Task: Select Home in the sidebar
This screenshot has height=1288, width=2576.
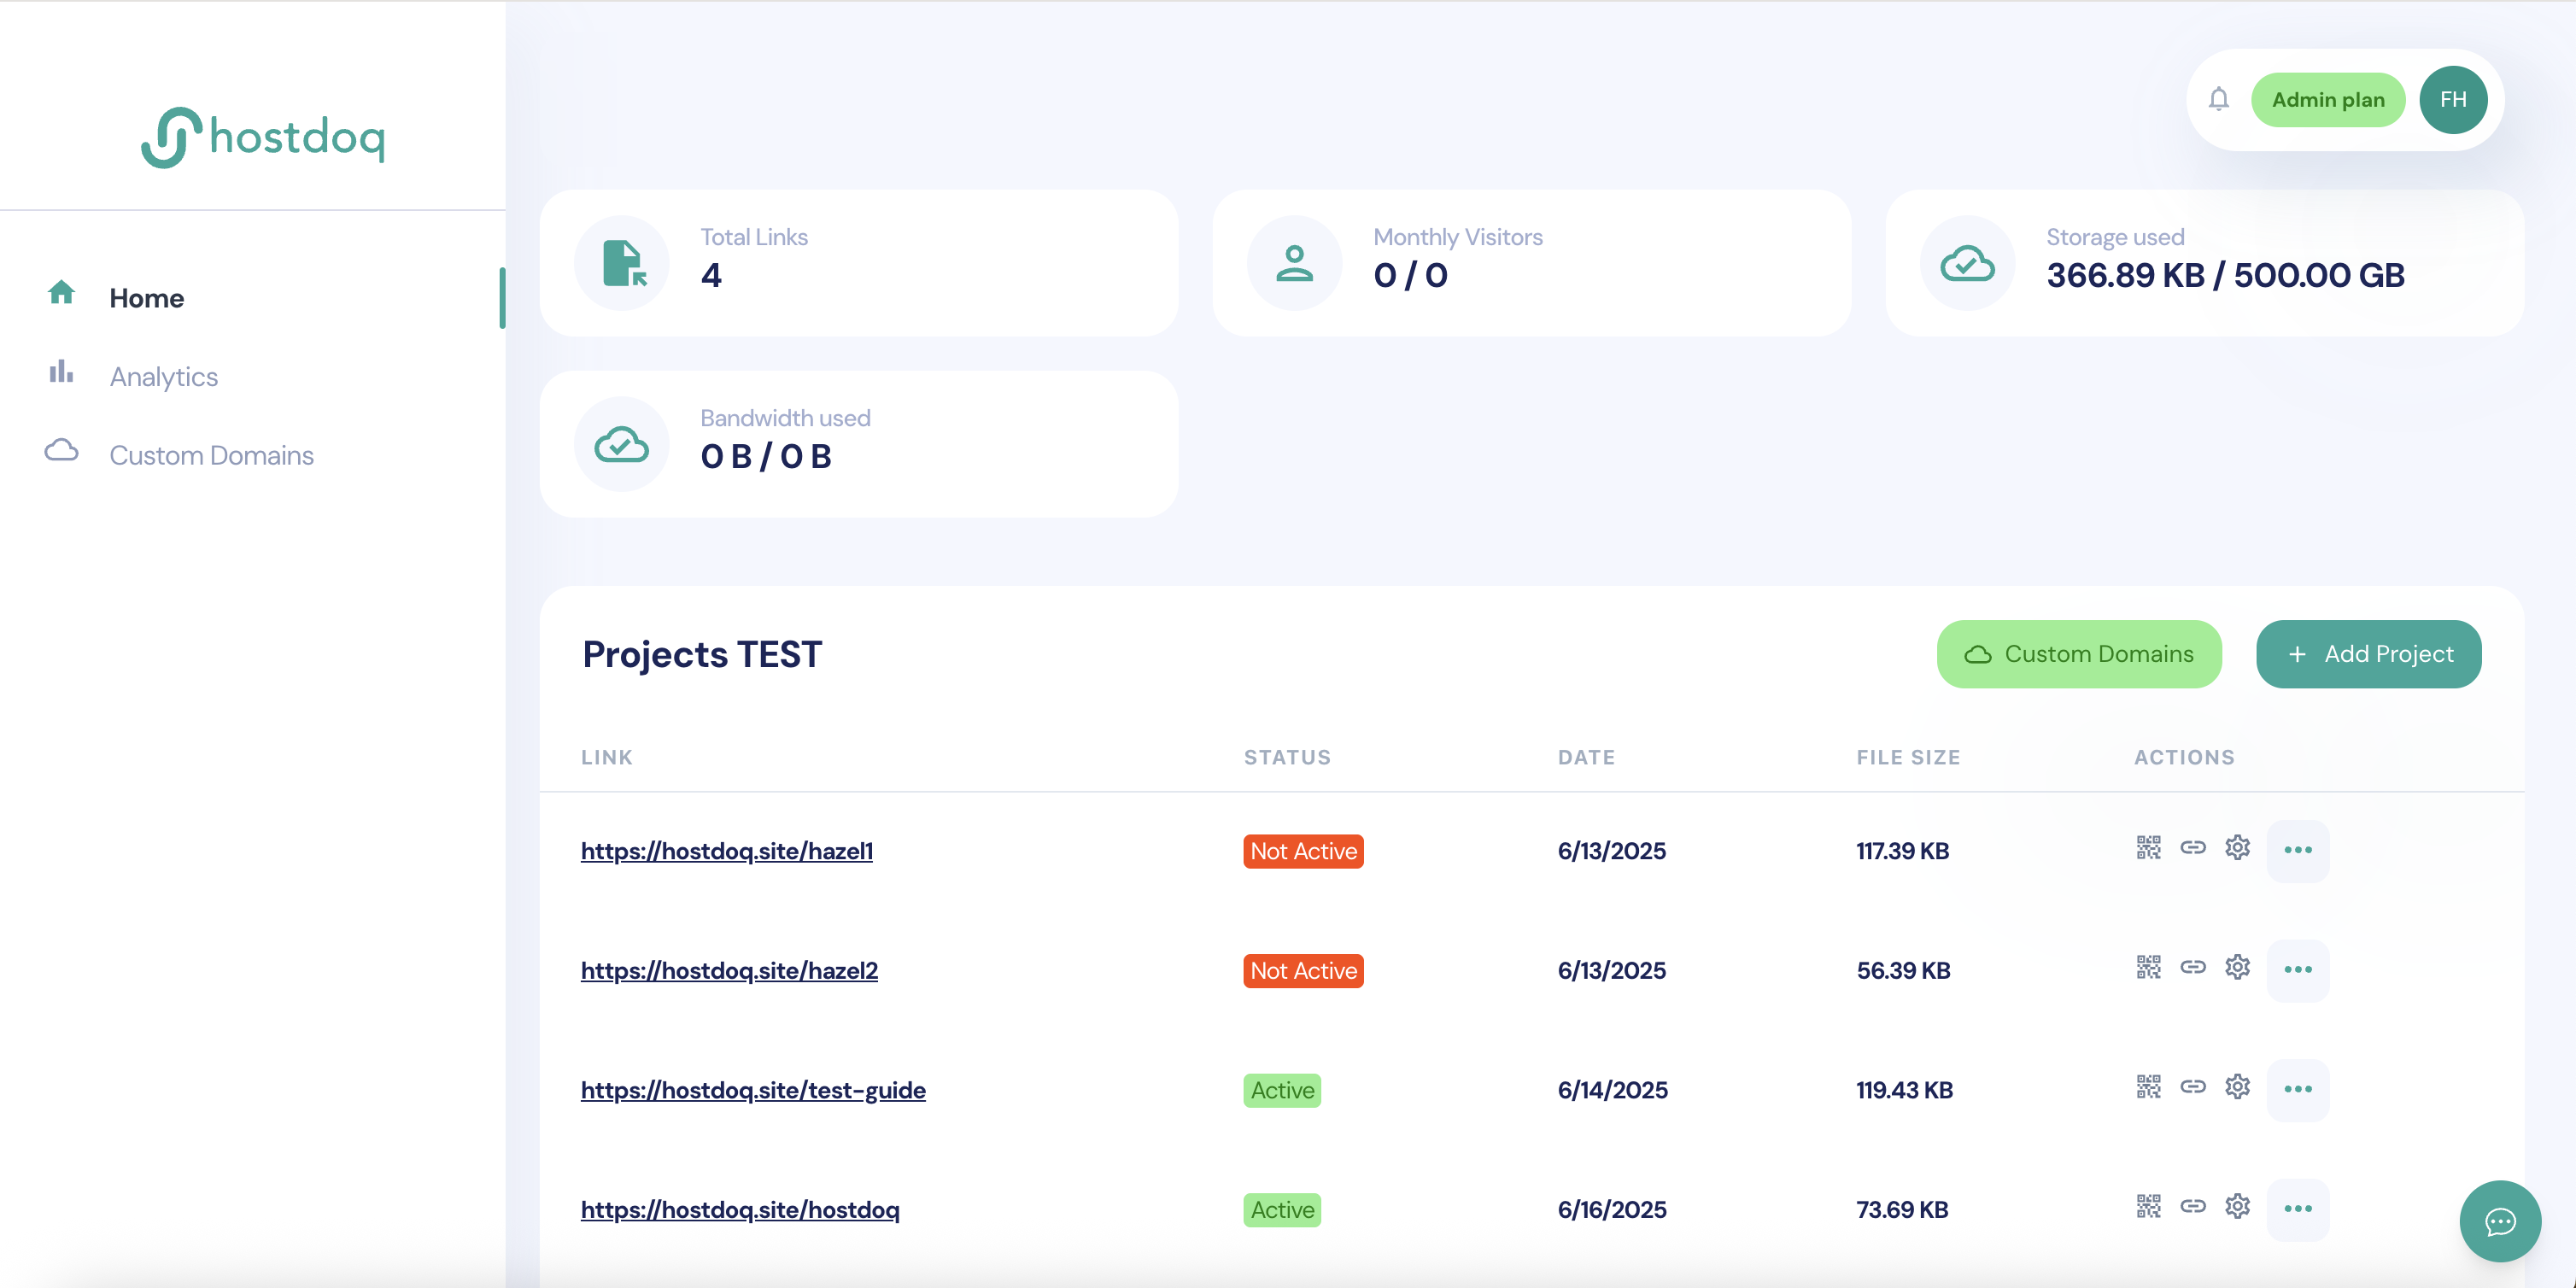Action: [x=146, y=298]
